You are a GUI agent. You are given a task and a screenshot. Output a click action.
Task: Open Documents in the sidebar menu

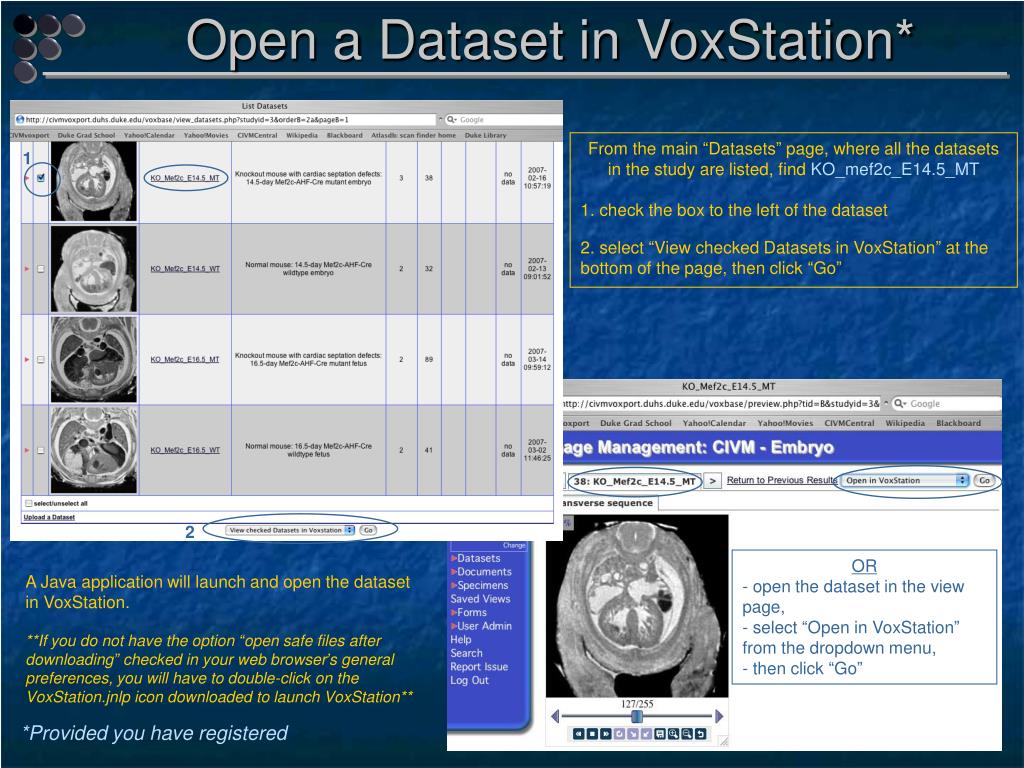[485, 571]
